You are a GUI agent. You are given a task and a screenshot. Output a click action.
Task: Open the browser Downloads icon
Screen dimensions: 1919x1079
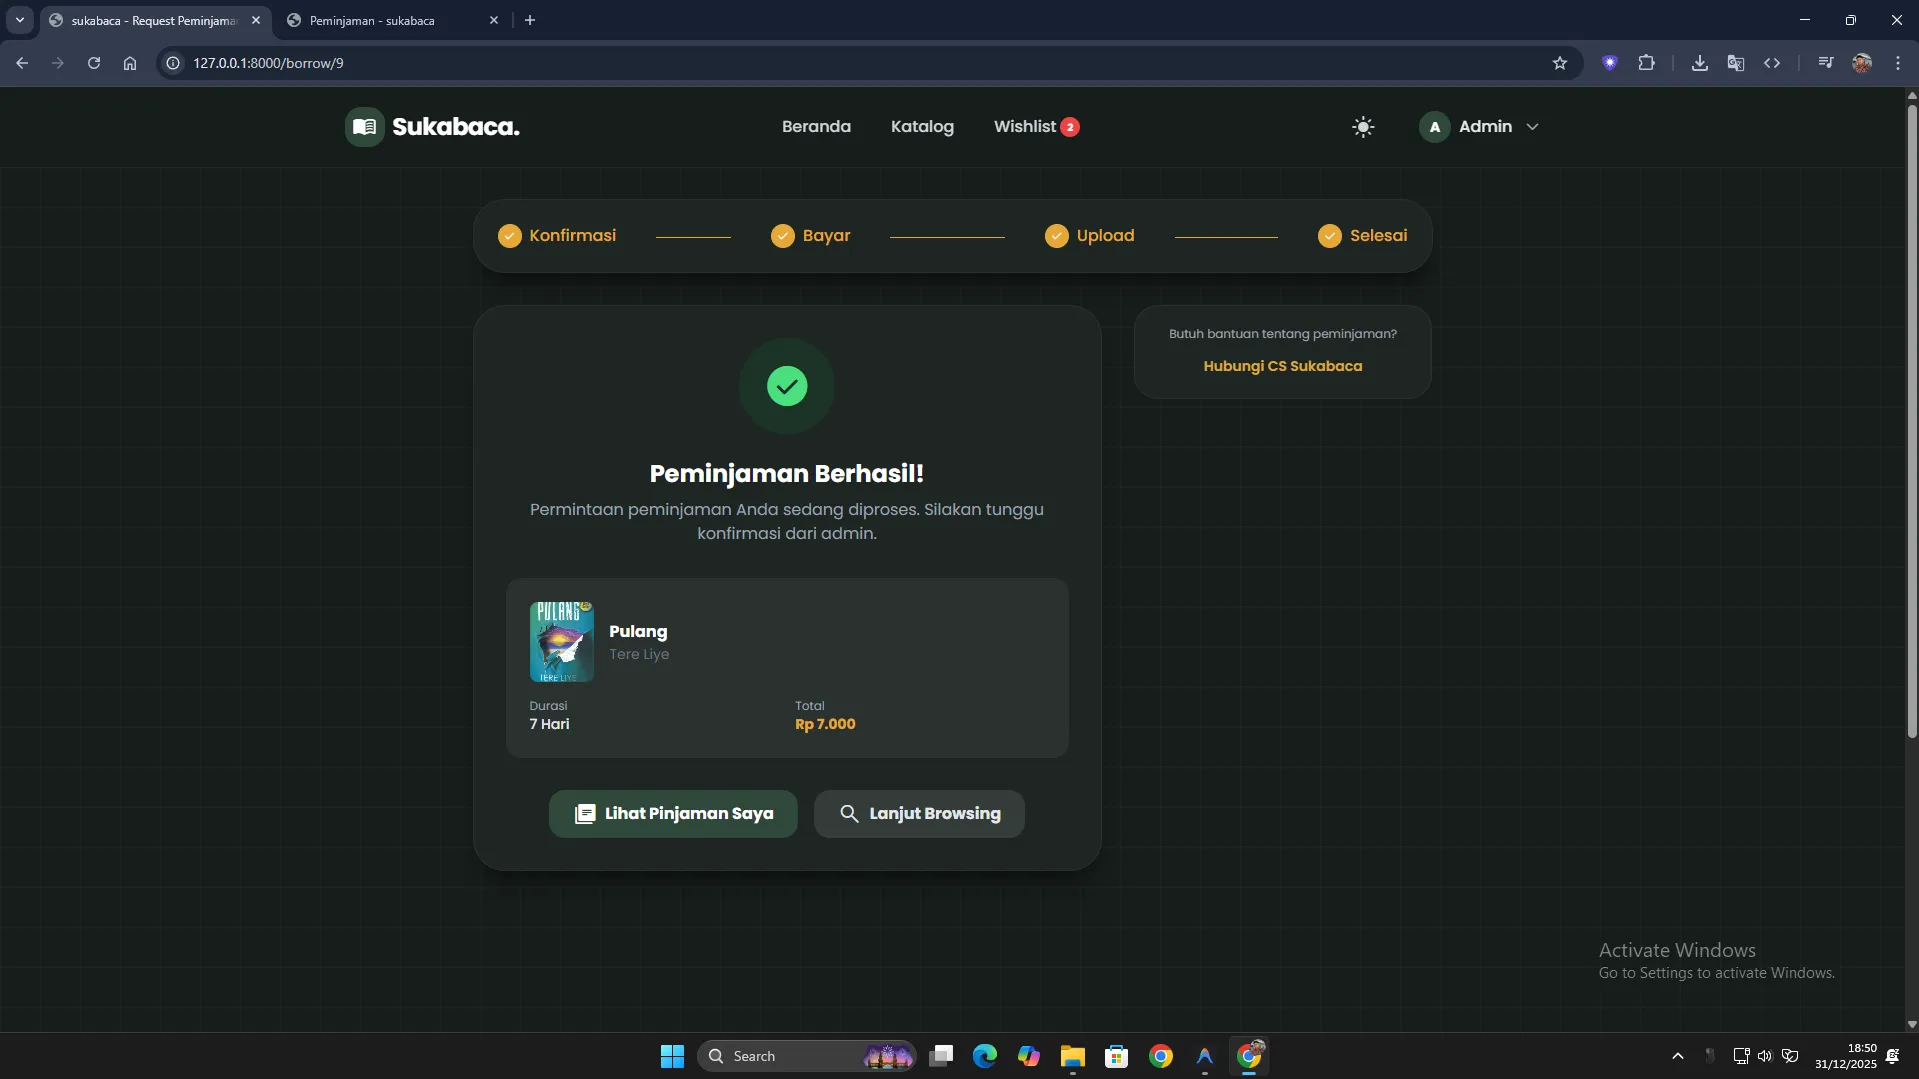click(x=1699, y=63)
